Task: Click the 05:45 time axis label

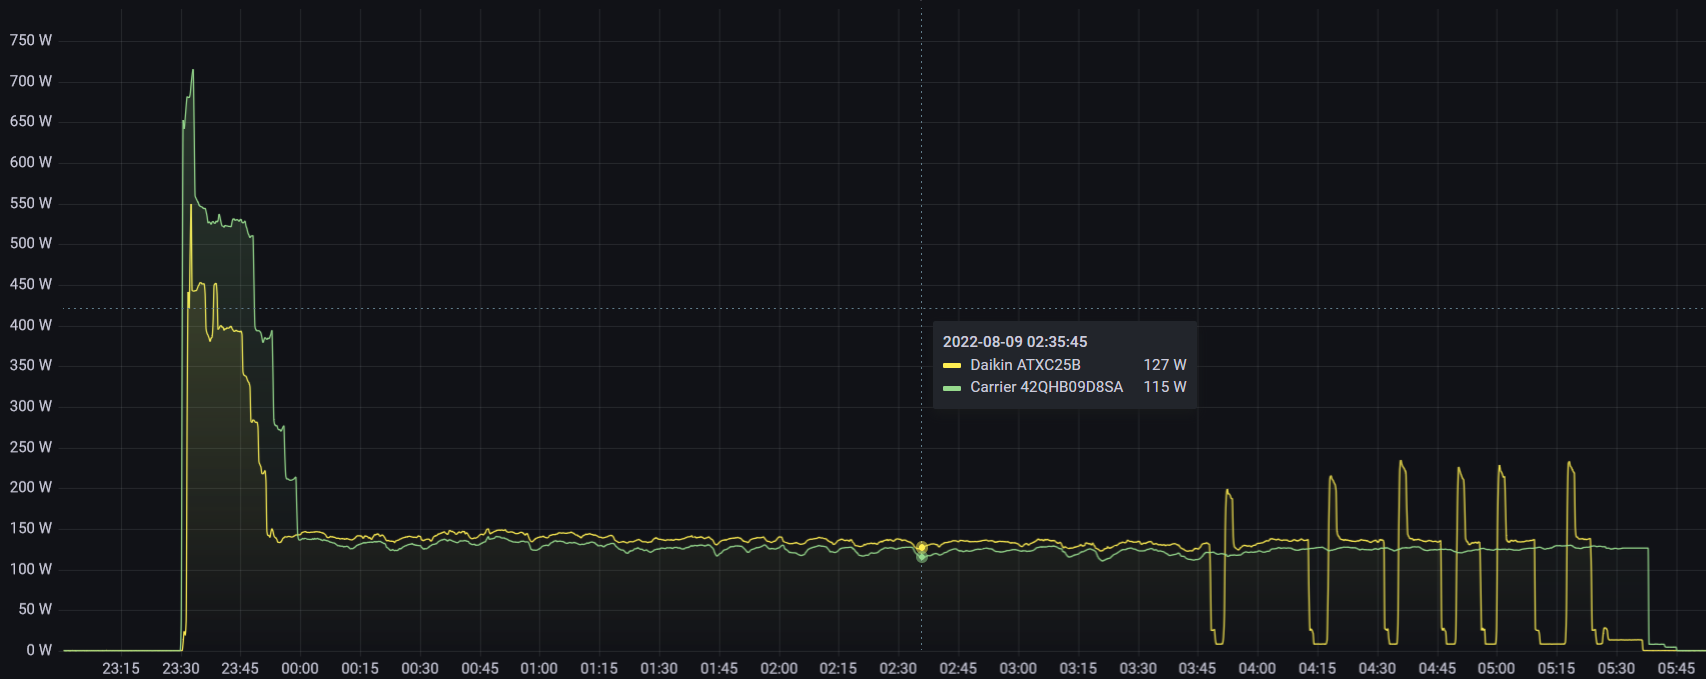Action: tap(1676, 668)
